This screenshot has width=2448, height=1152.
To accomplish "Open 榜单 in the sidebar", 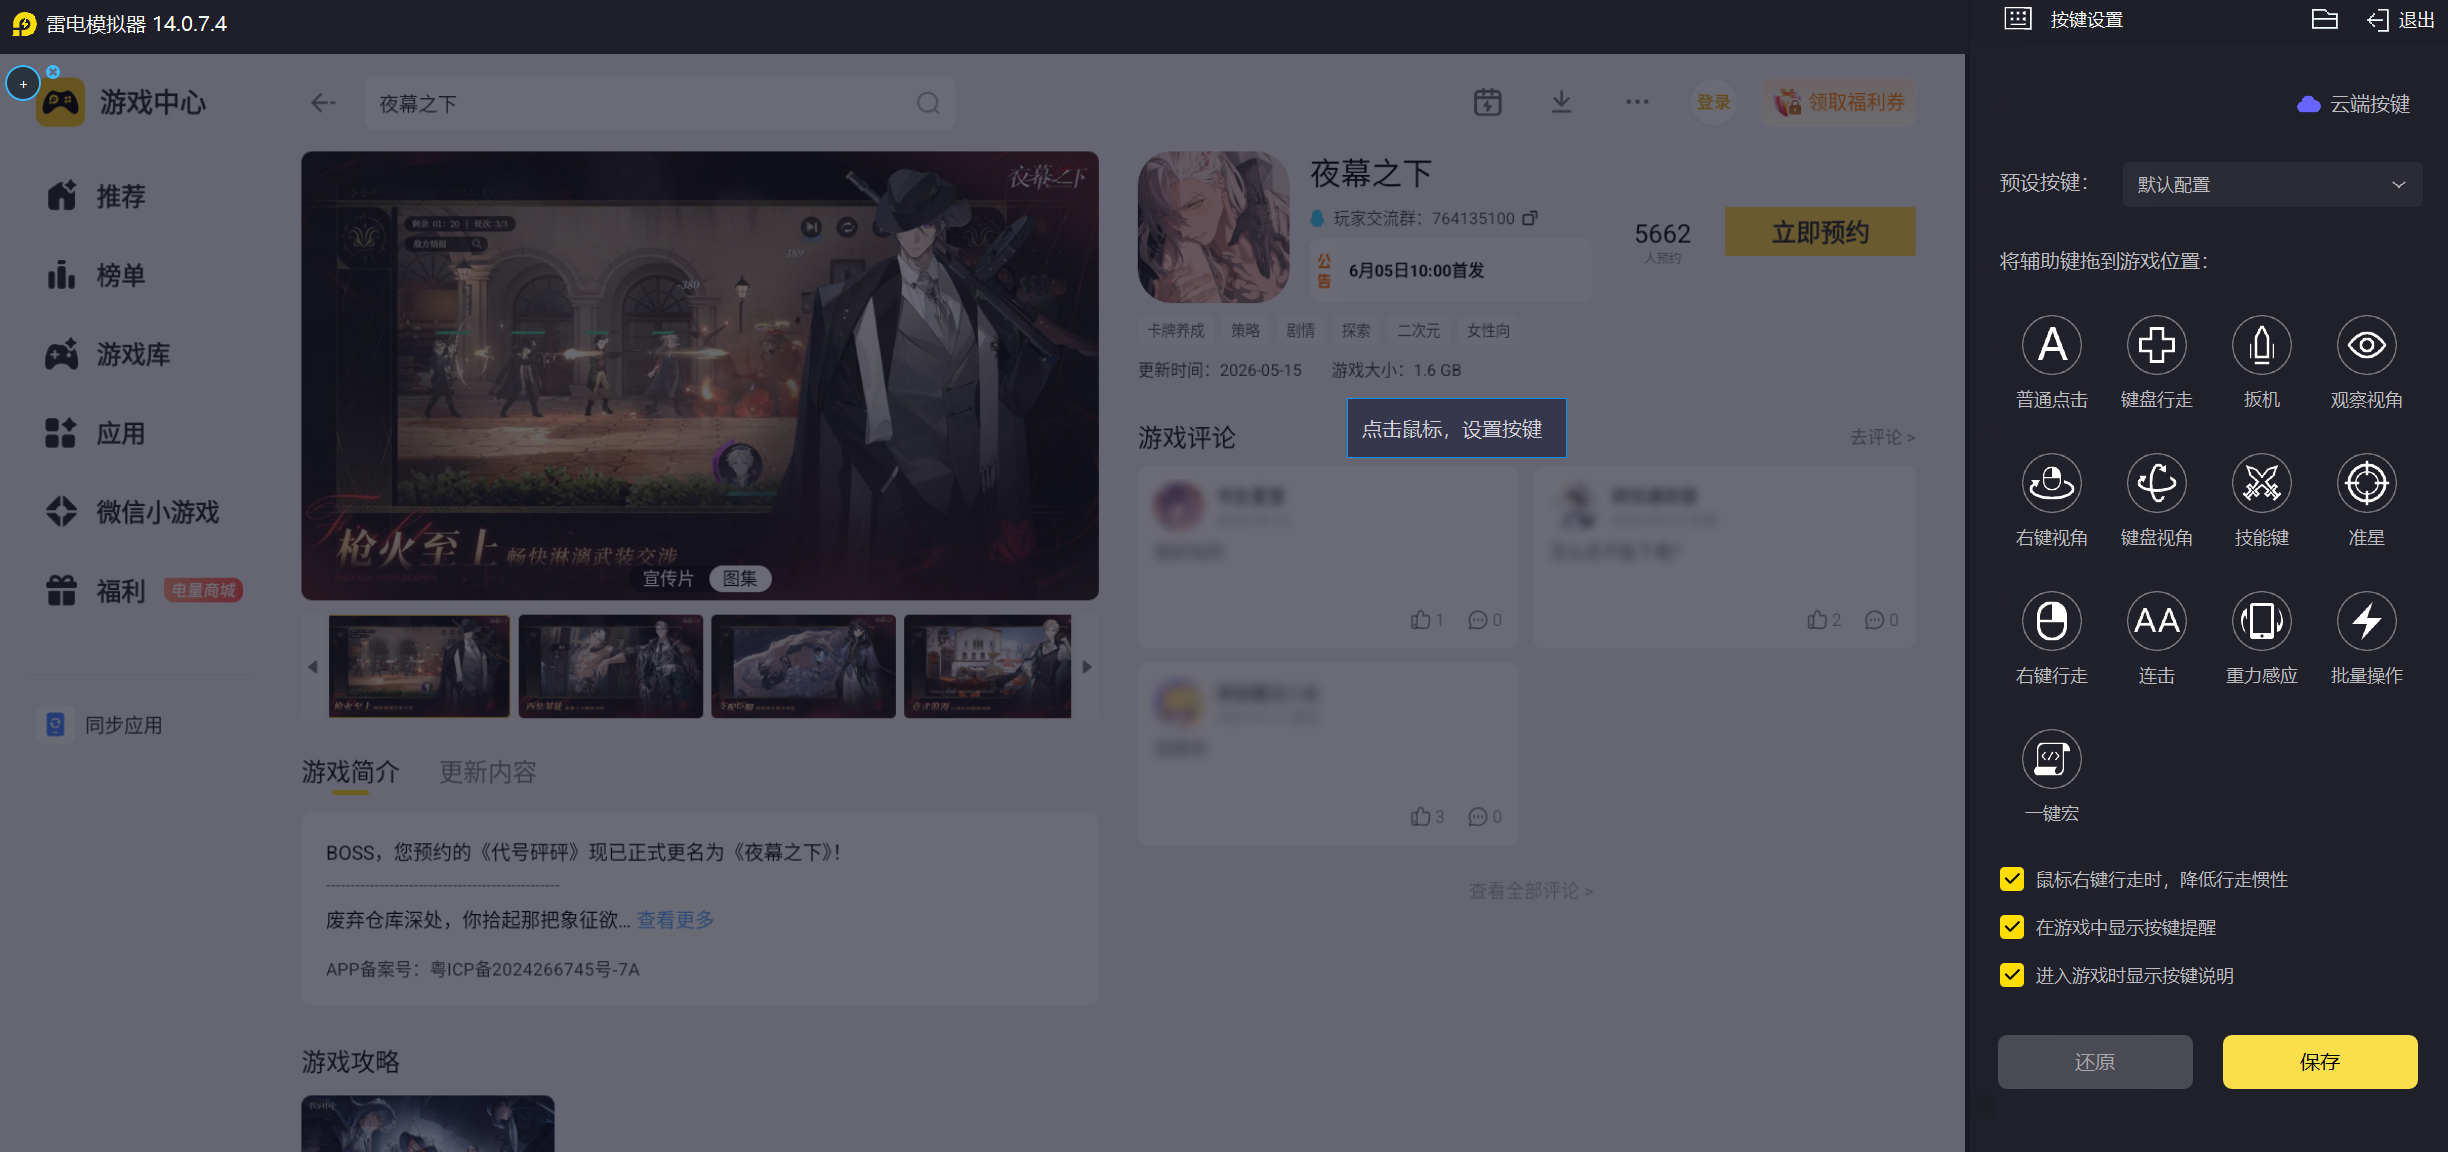I will coord(97,275).
